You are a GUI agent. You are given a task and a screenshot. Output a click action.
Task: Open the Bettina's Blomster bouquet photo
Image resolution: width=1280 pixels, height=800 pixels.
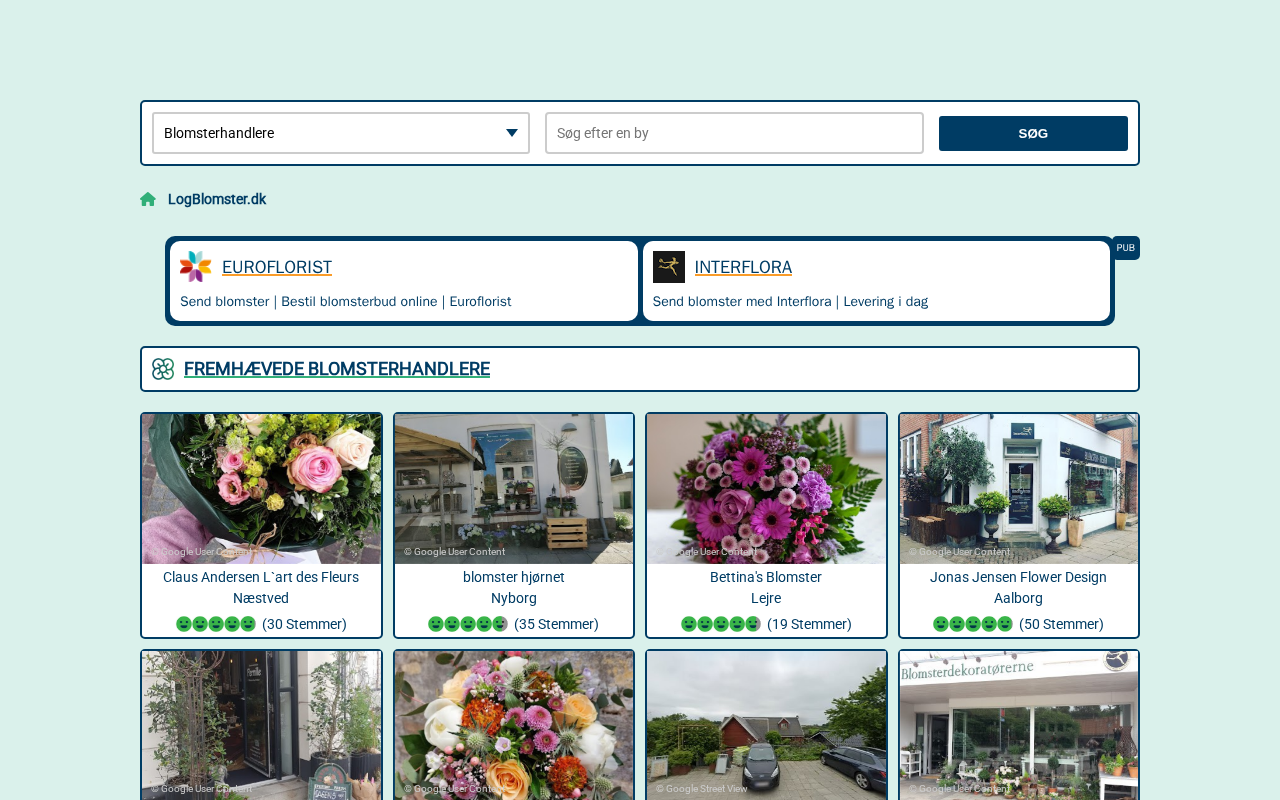coord(766,489)
